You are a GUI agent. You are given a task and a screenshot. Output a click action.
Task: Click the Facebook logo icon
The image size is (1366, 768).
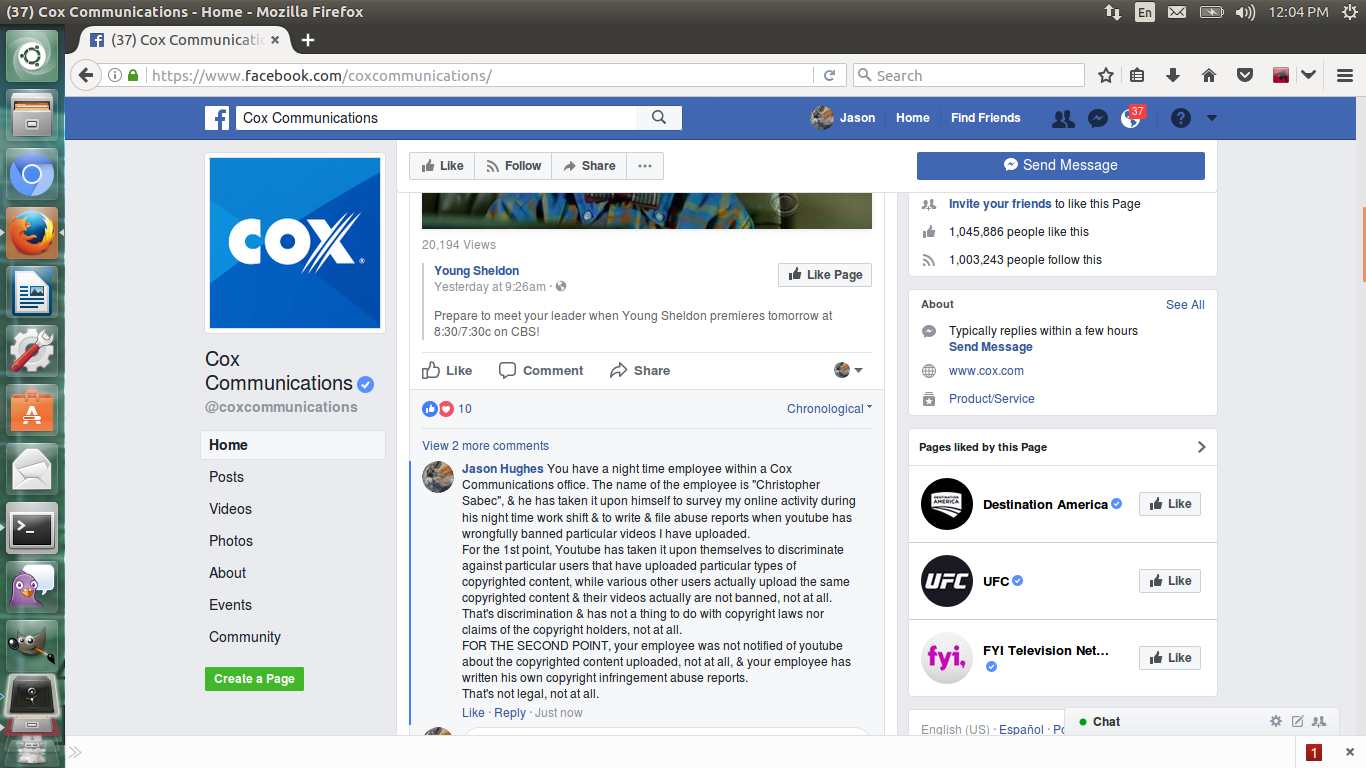pyautogui.click(x=217, y=118)
